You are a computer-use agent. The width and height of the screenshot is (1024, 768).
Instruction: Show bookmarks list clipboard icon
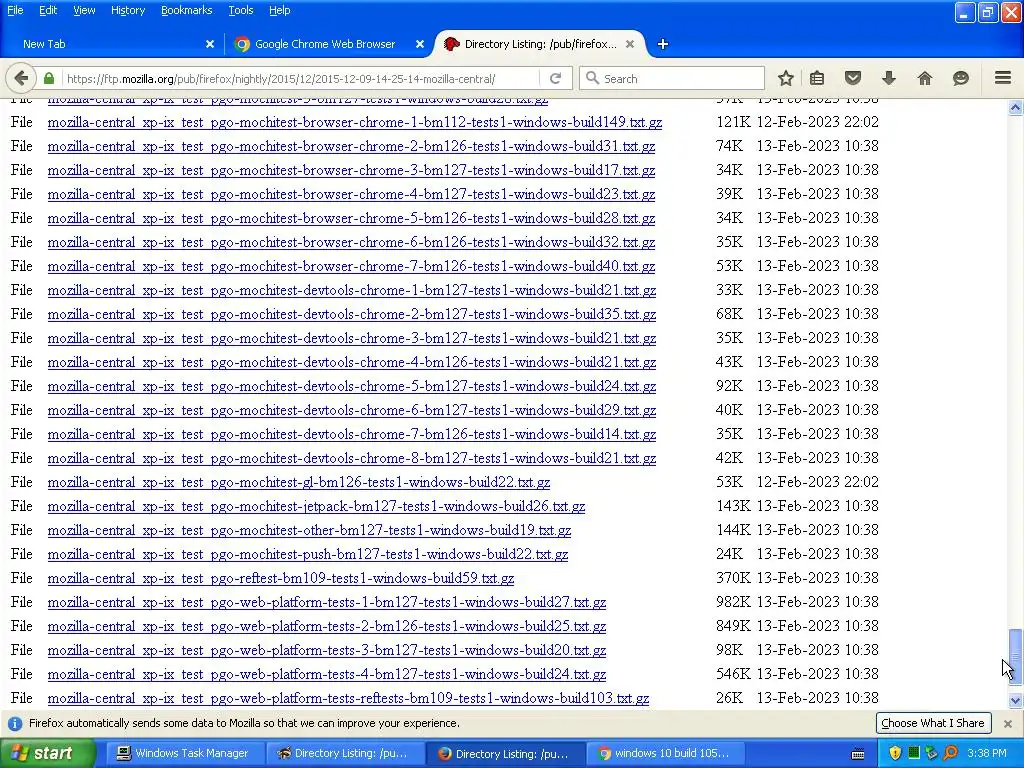point(817,78)
